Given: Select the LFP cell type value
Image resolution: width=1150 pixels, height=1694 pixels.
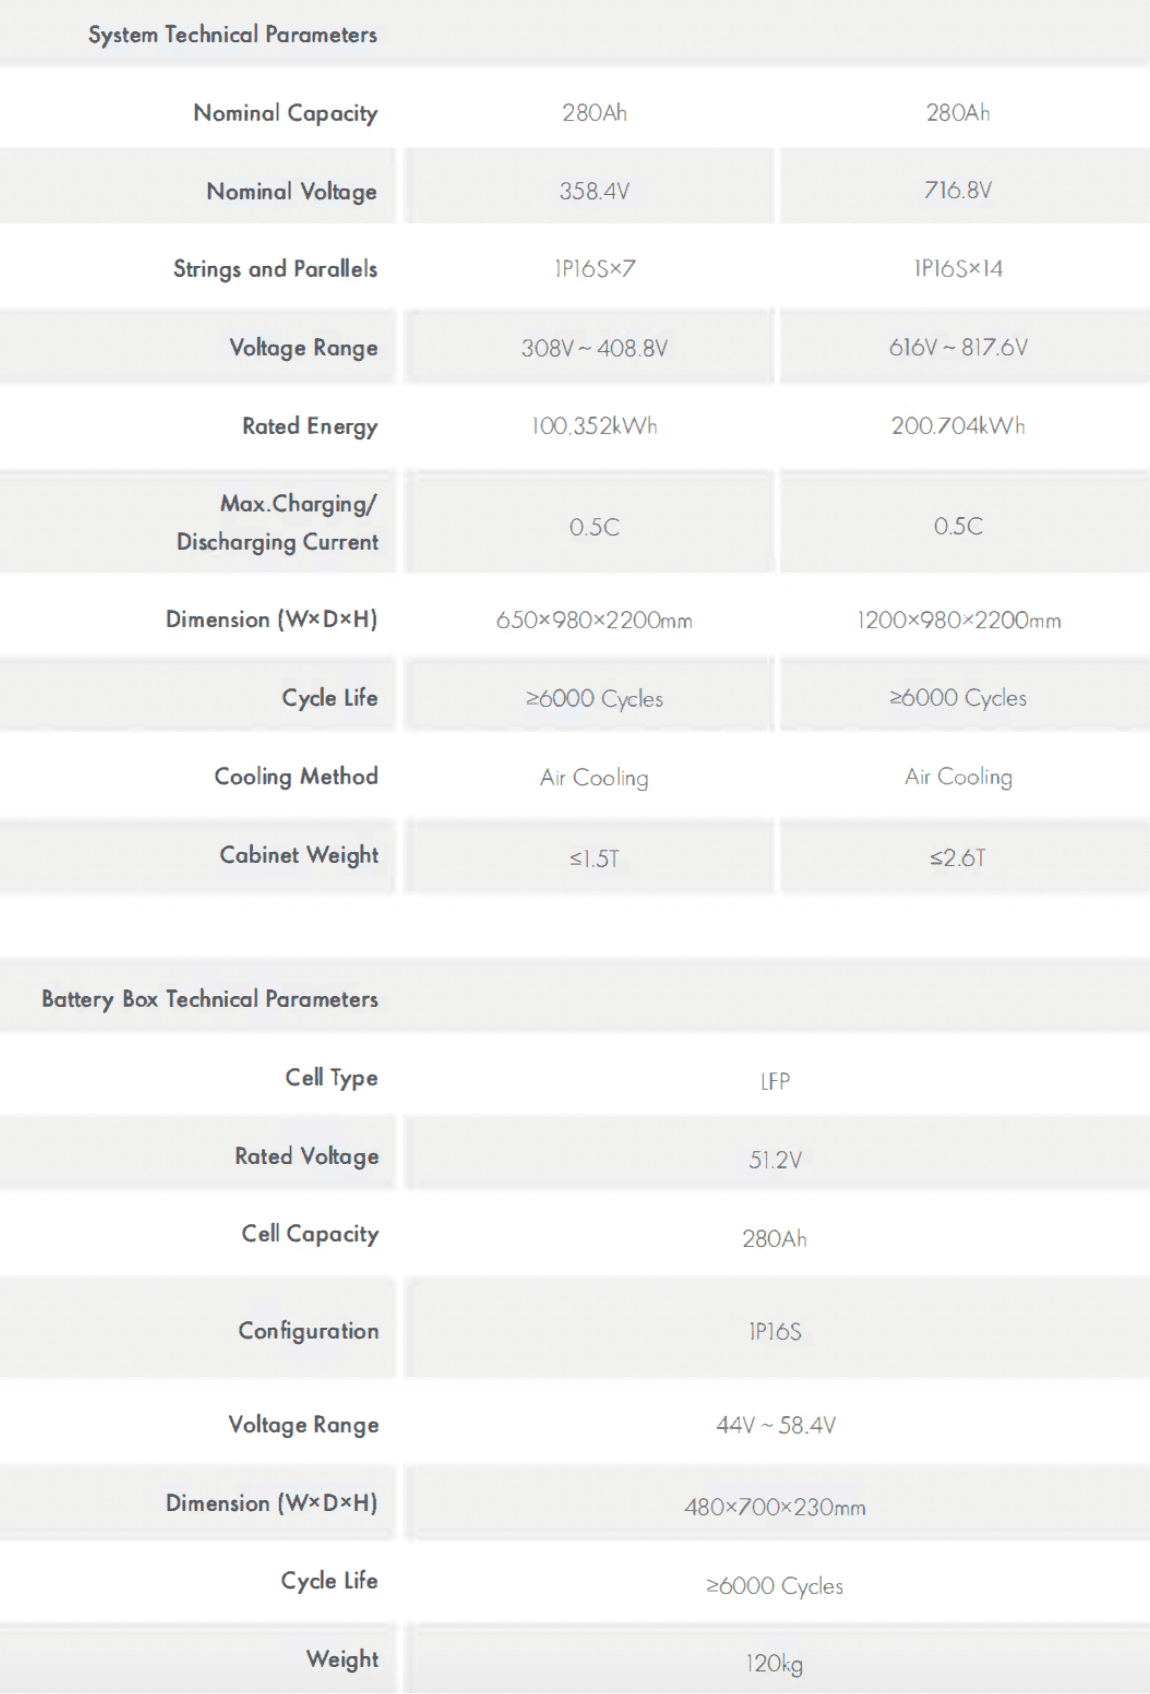Looking at the screenshot, I should click(775, 1081).
